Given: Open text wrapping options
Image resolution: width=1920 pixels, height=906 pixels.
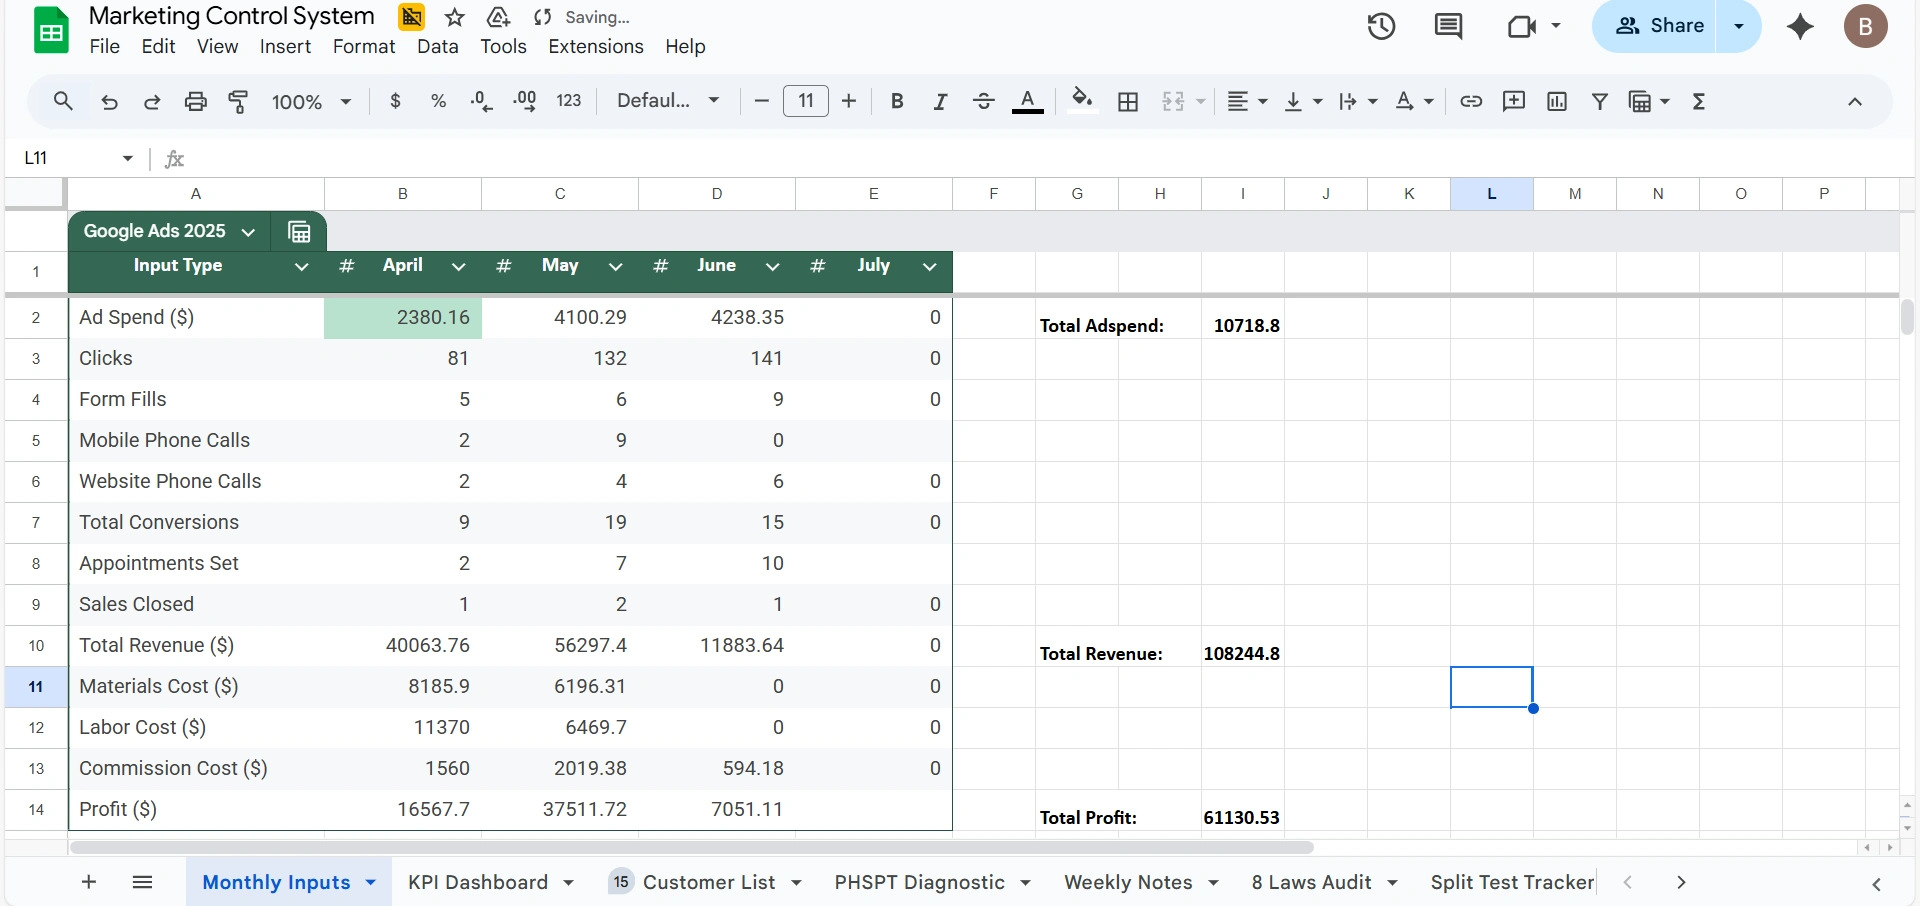Looking at the screenshot, I should [1358, 101].
